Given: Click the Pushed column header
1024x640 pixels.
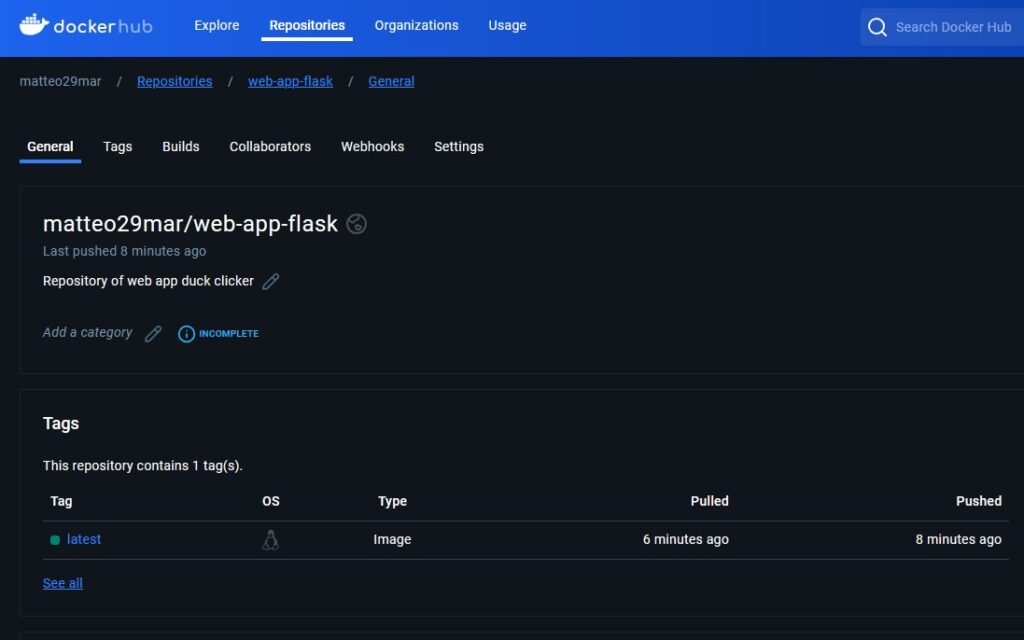Looking at the screenshot, I should click(x=979, y=502).
